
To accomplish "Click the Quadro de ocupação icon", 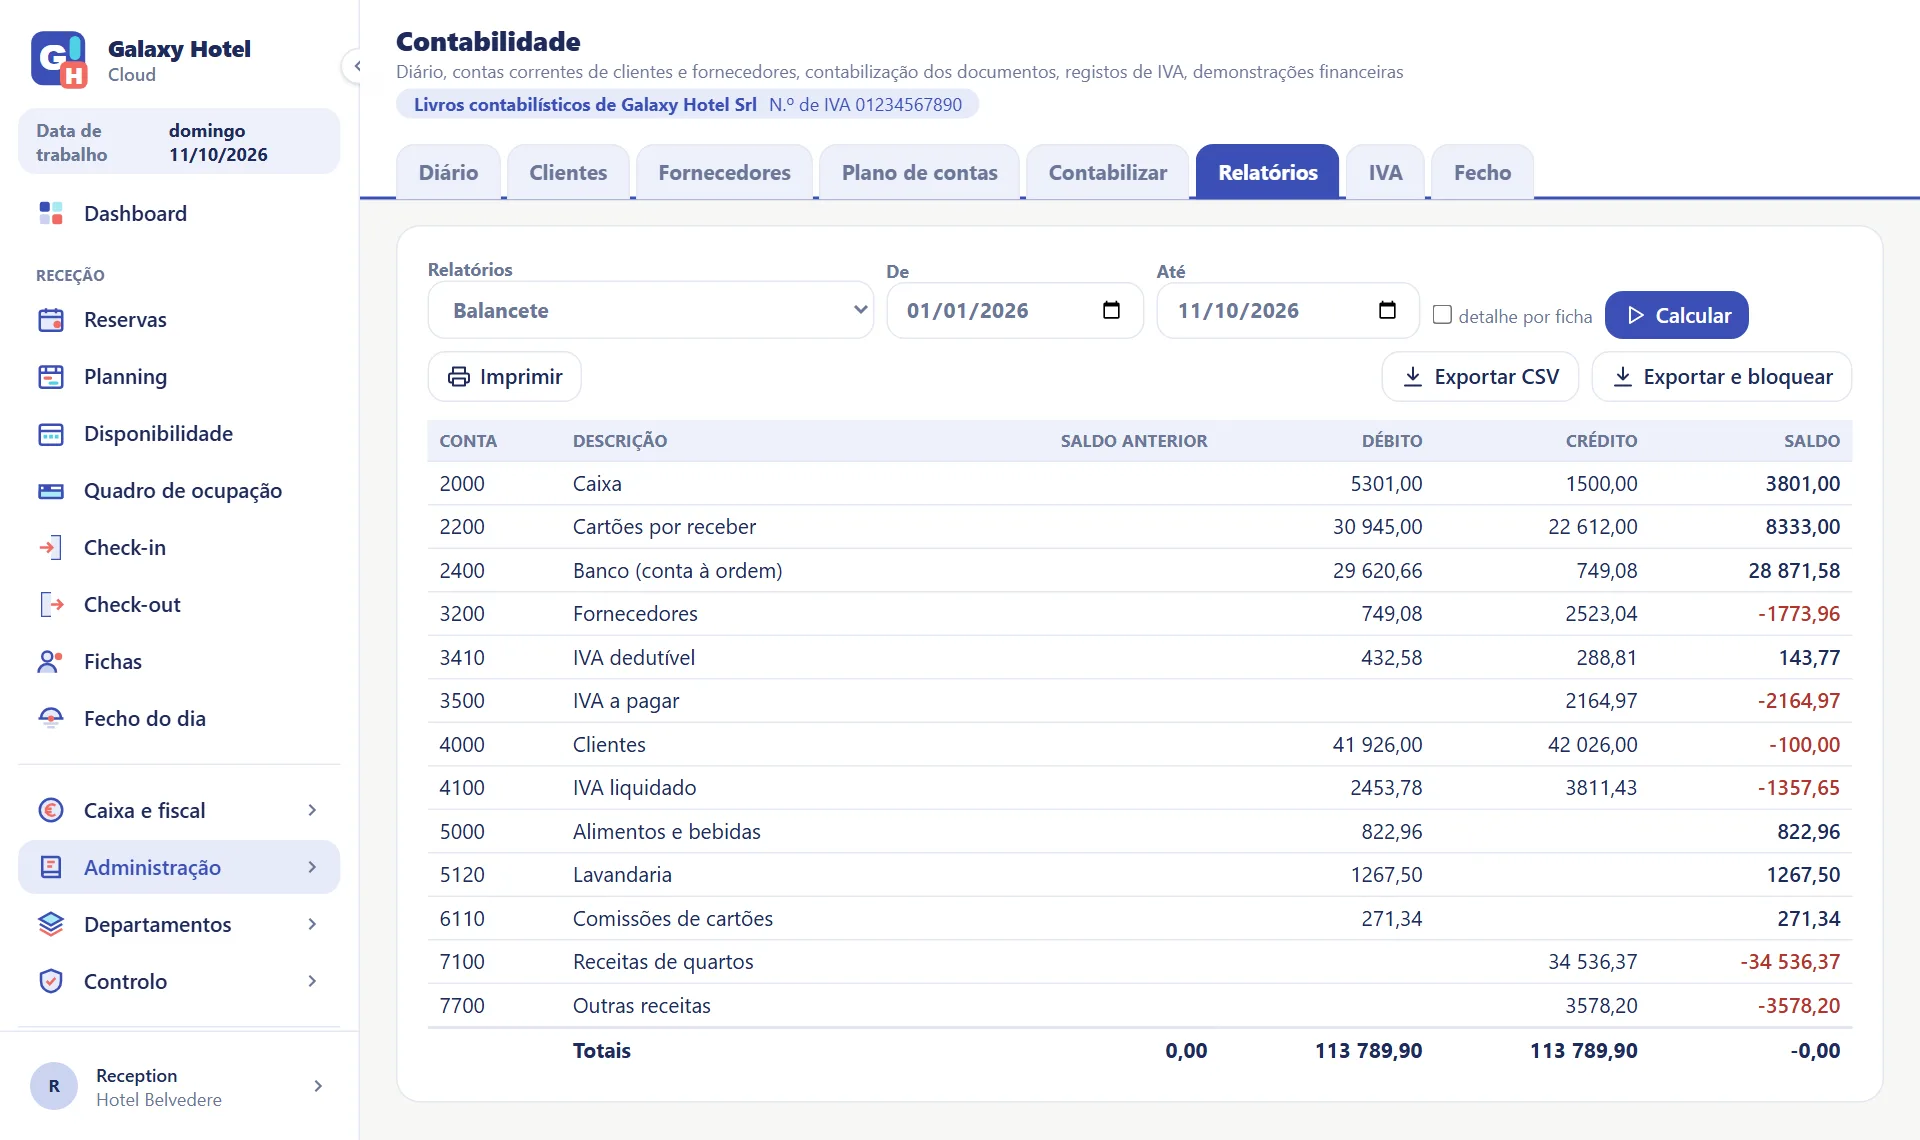I will [x=51, y=491].
